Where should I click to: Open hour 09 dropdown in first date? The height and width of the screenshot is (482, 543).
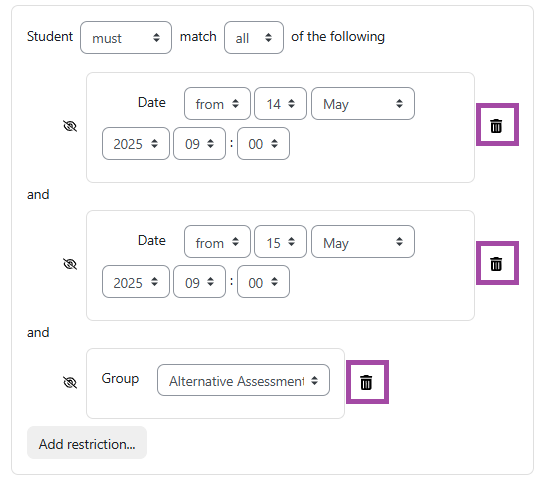pos(199,143)
